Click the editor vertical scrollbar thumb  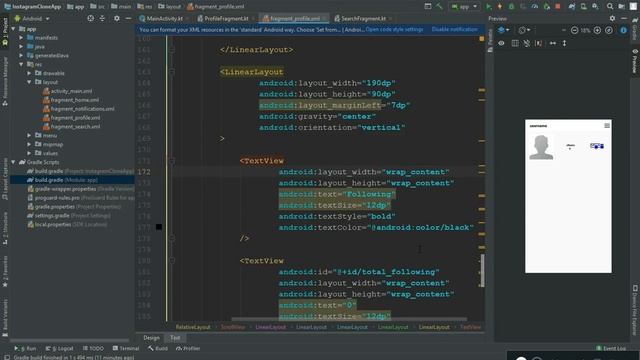482,270
